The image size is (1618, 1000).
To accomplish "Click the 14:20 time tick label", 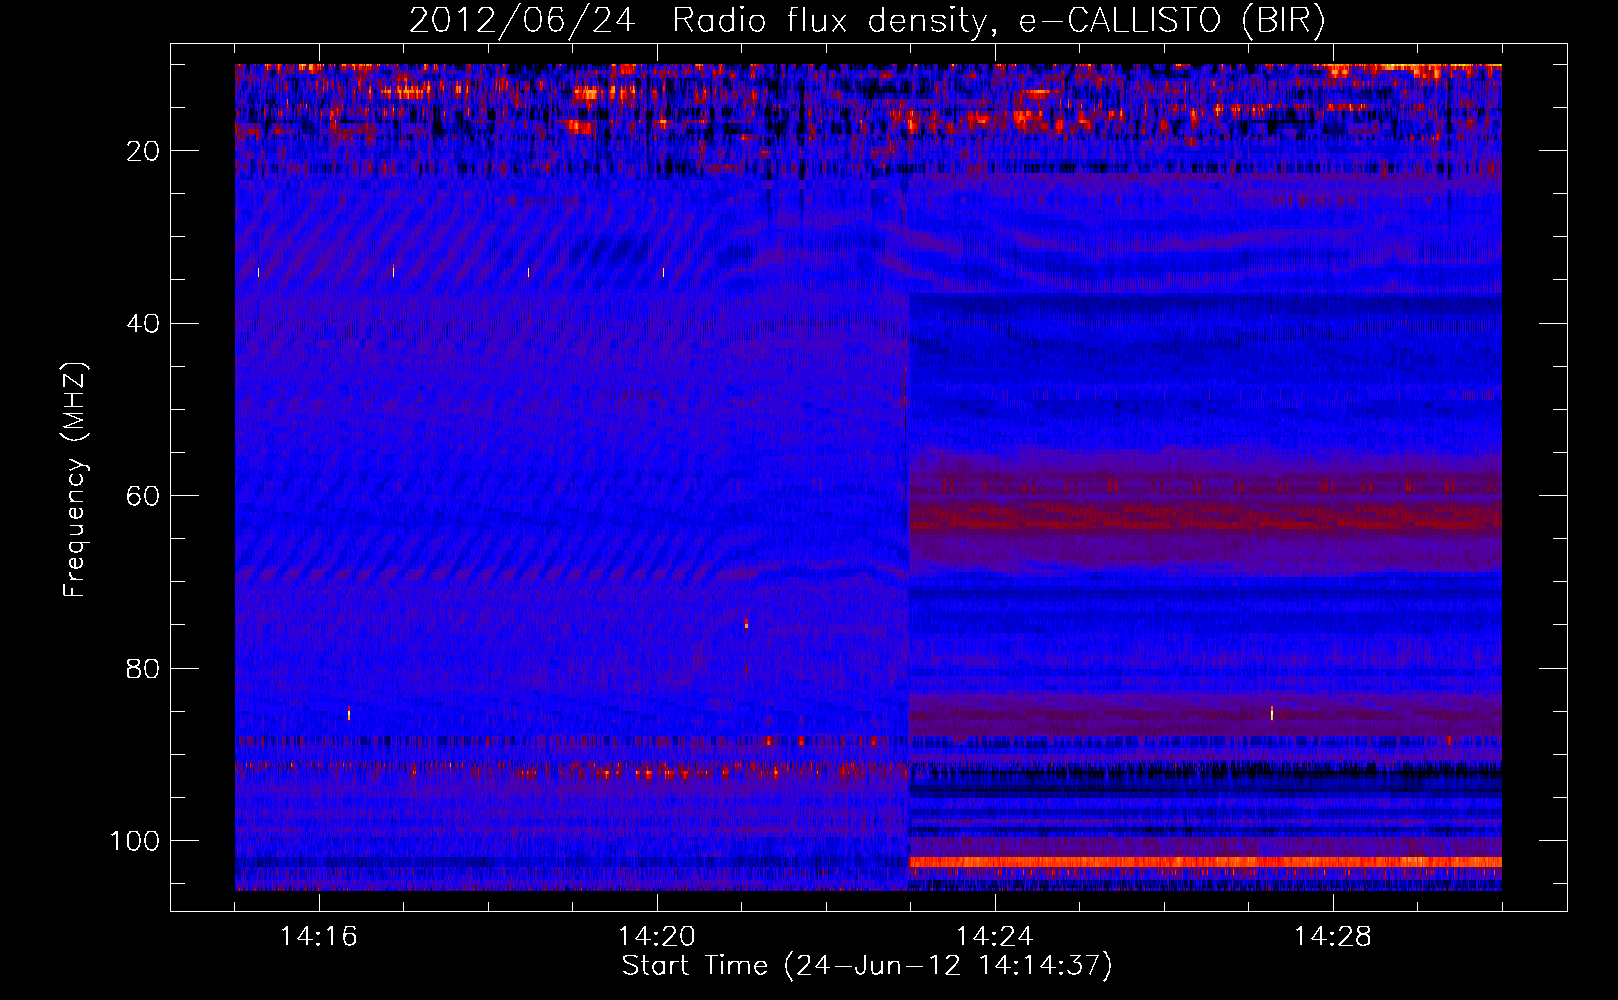I will (x=657, y=937).
